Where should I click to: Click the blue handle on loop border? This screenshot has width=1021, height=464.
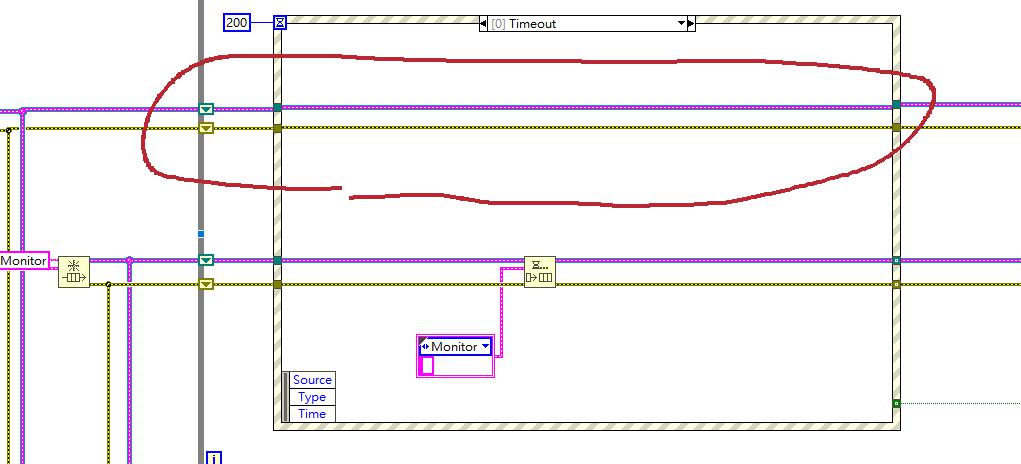(201, 234)
